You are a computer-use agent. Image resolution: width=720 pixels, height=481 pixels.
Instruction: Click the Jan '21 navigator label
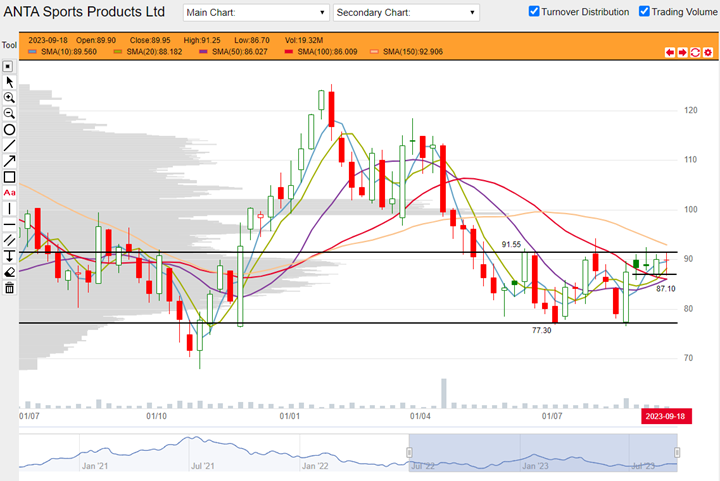(95, 466)
